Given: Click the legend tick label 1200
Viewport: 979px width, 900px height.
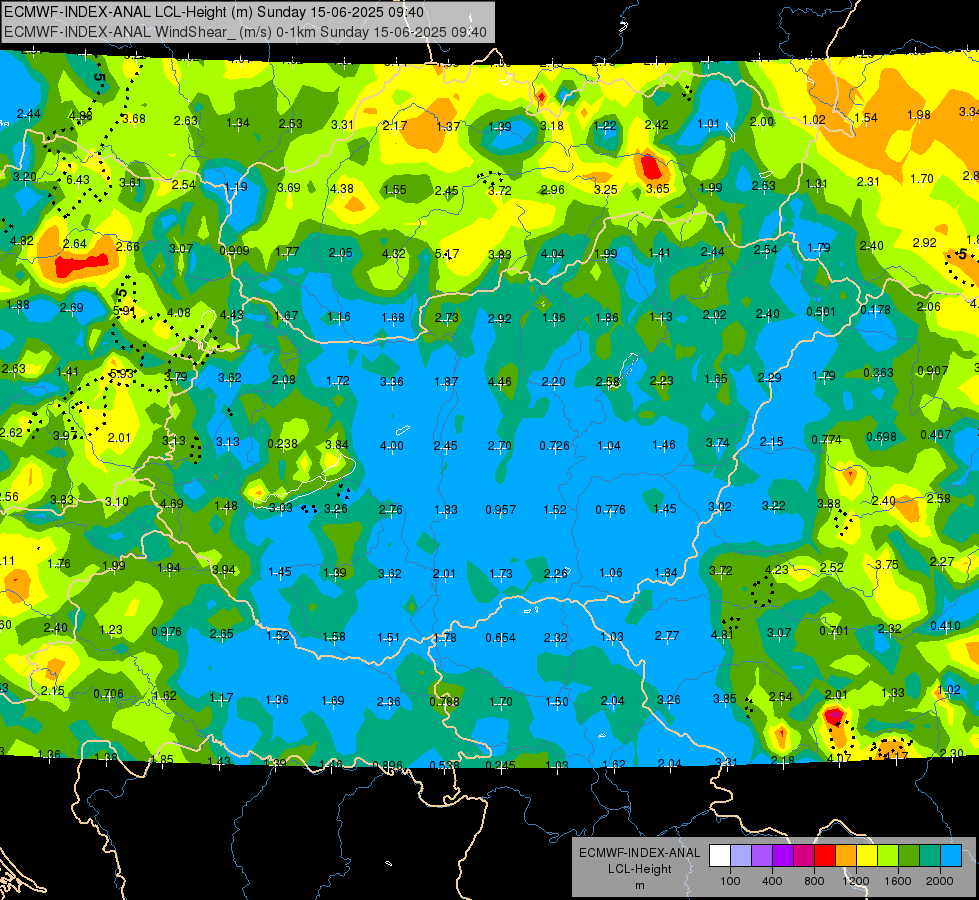Looking at the screenshot, I should [x=856, y=881].
